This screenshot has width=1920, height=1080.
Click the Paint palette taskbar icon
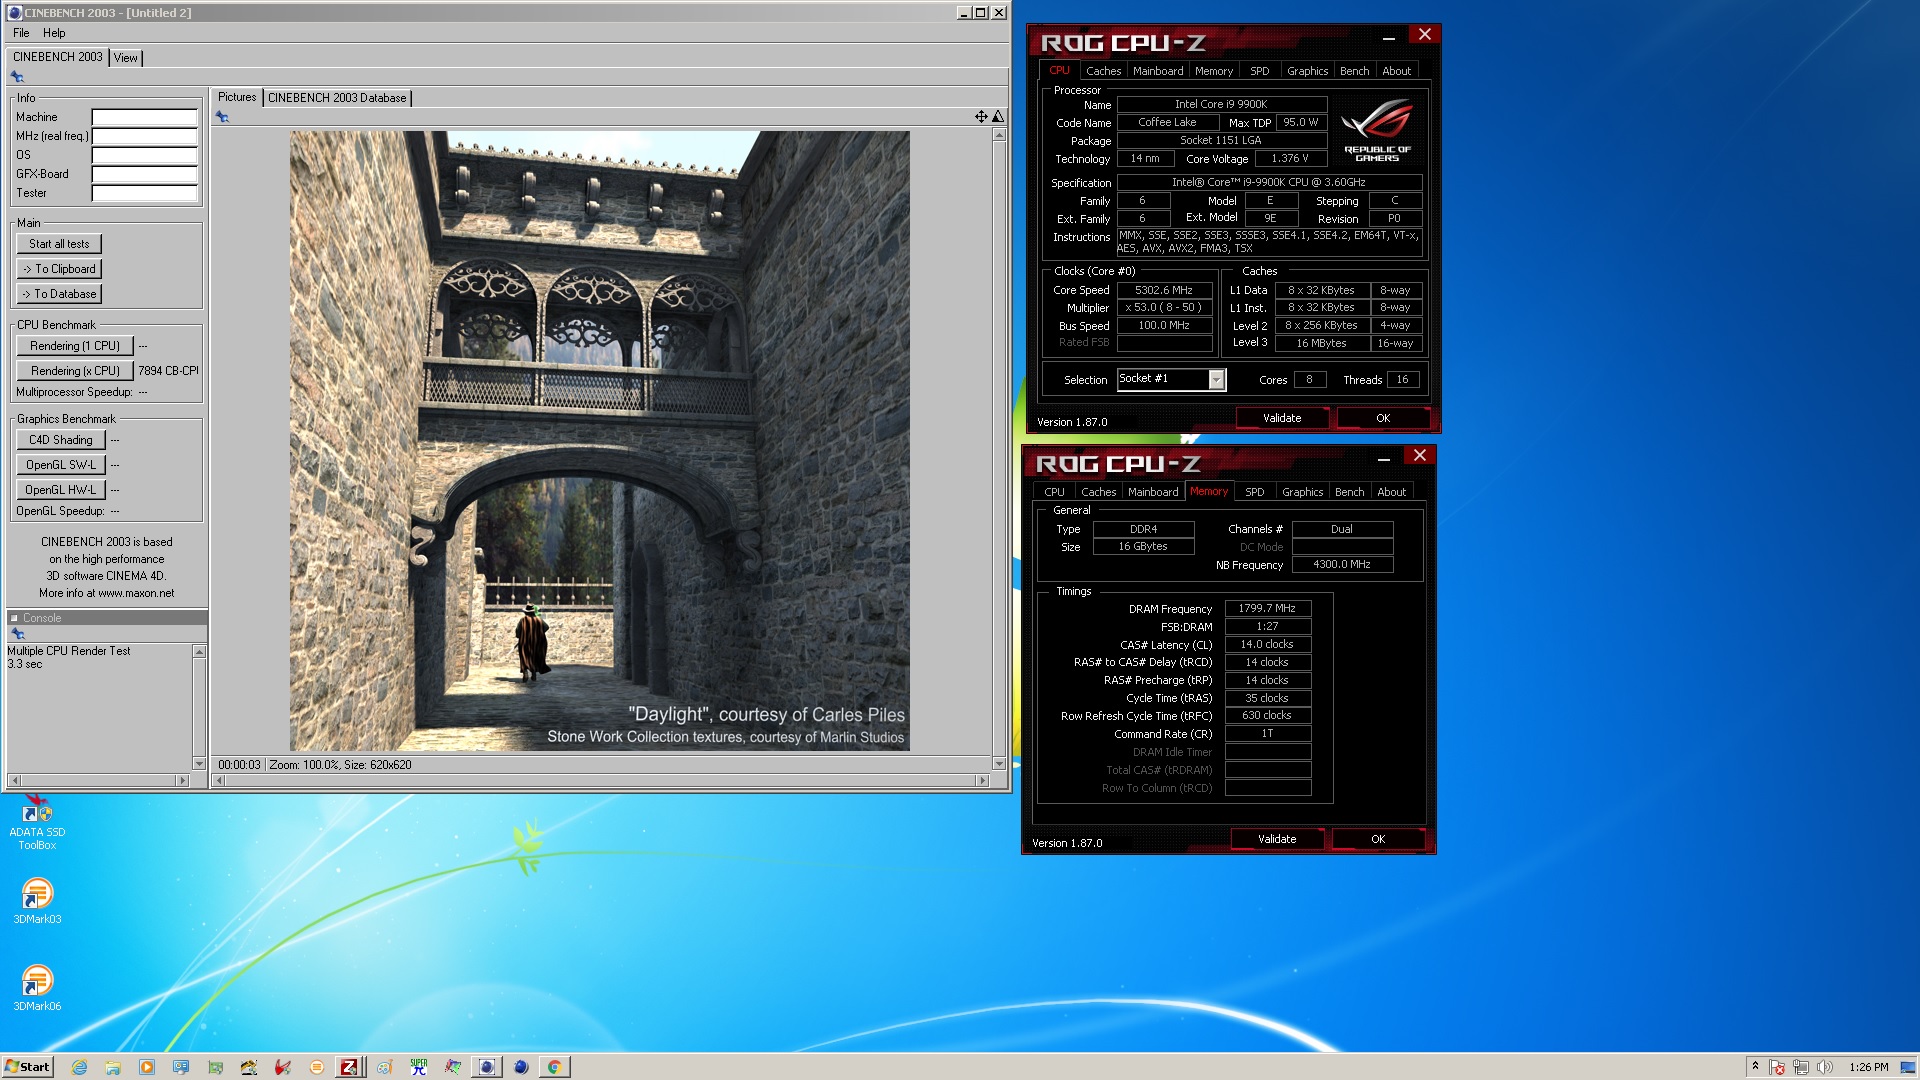384,1067
